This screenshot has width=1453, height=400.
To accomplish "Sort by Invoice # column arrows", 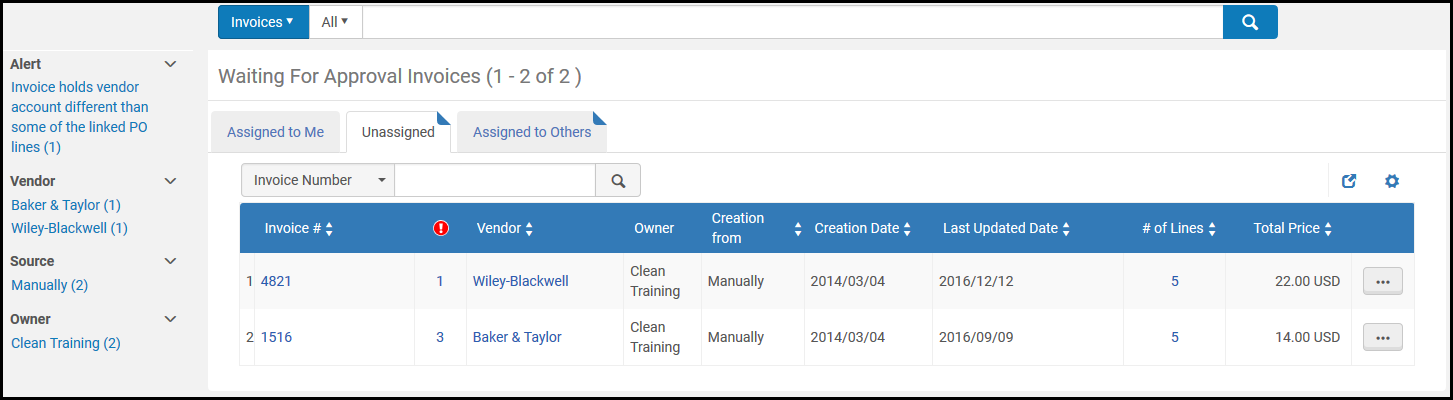I will click(329, 229).
